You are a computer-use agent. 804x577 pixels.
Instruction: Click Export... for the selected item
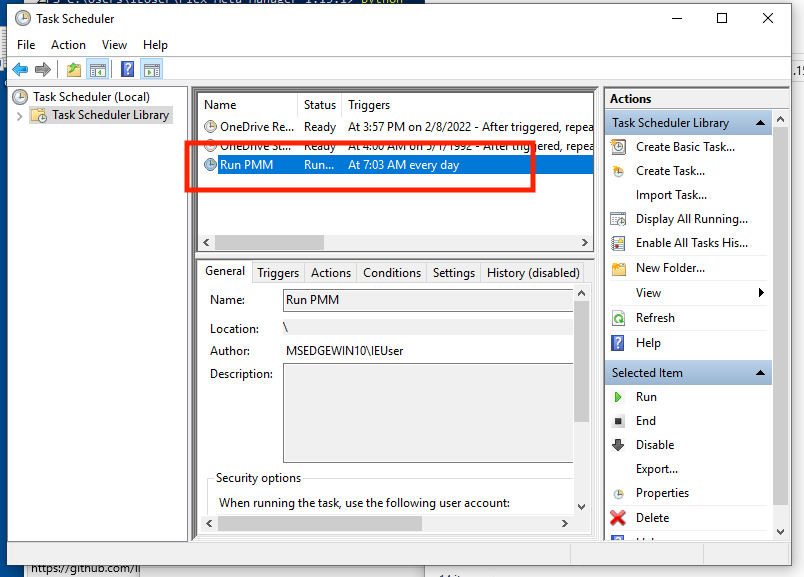click(x=657, y=469)
